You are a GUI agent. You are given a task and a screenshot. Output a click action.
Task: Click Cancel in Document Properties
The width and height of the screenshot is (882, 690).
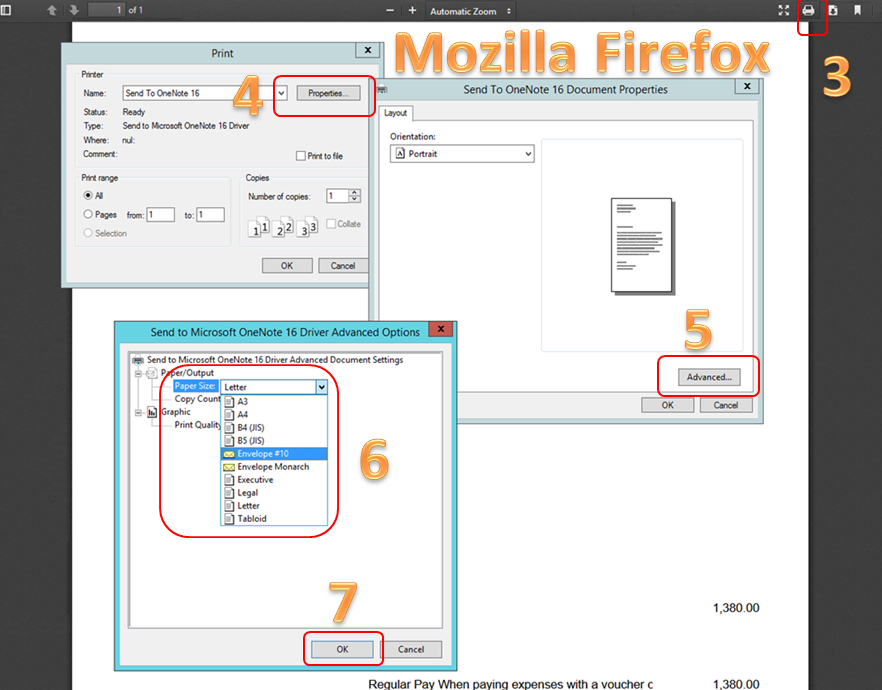[726, 405]
